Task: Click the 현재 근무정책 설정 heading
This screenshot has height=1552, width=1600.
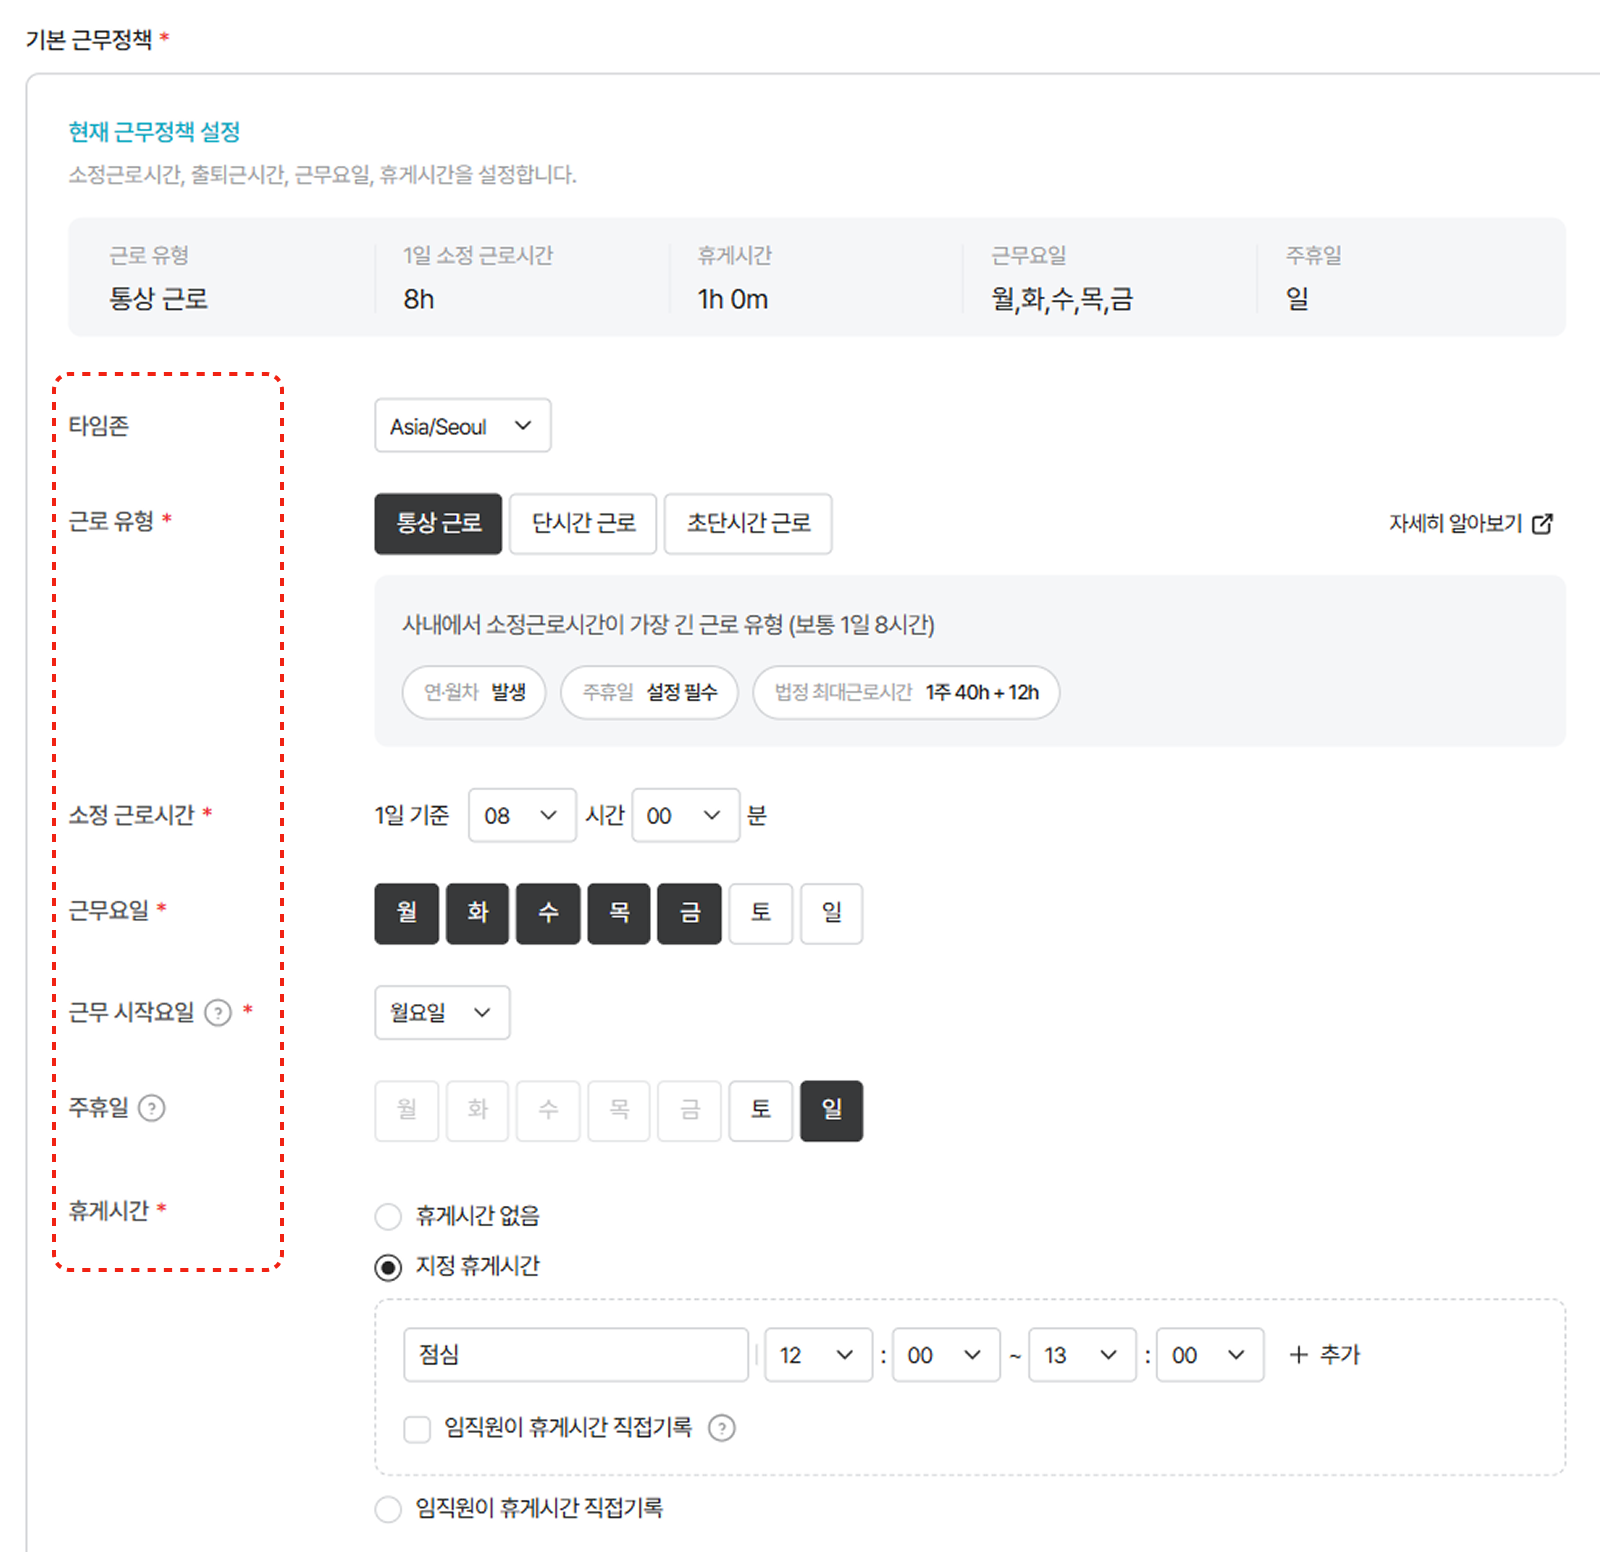Action: [x=154, y=132]
